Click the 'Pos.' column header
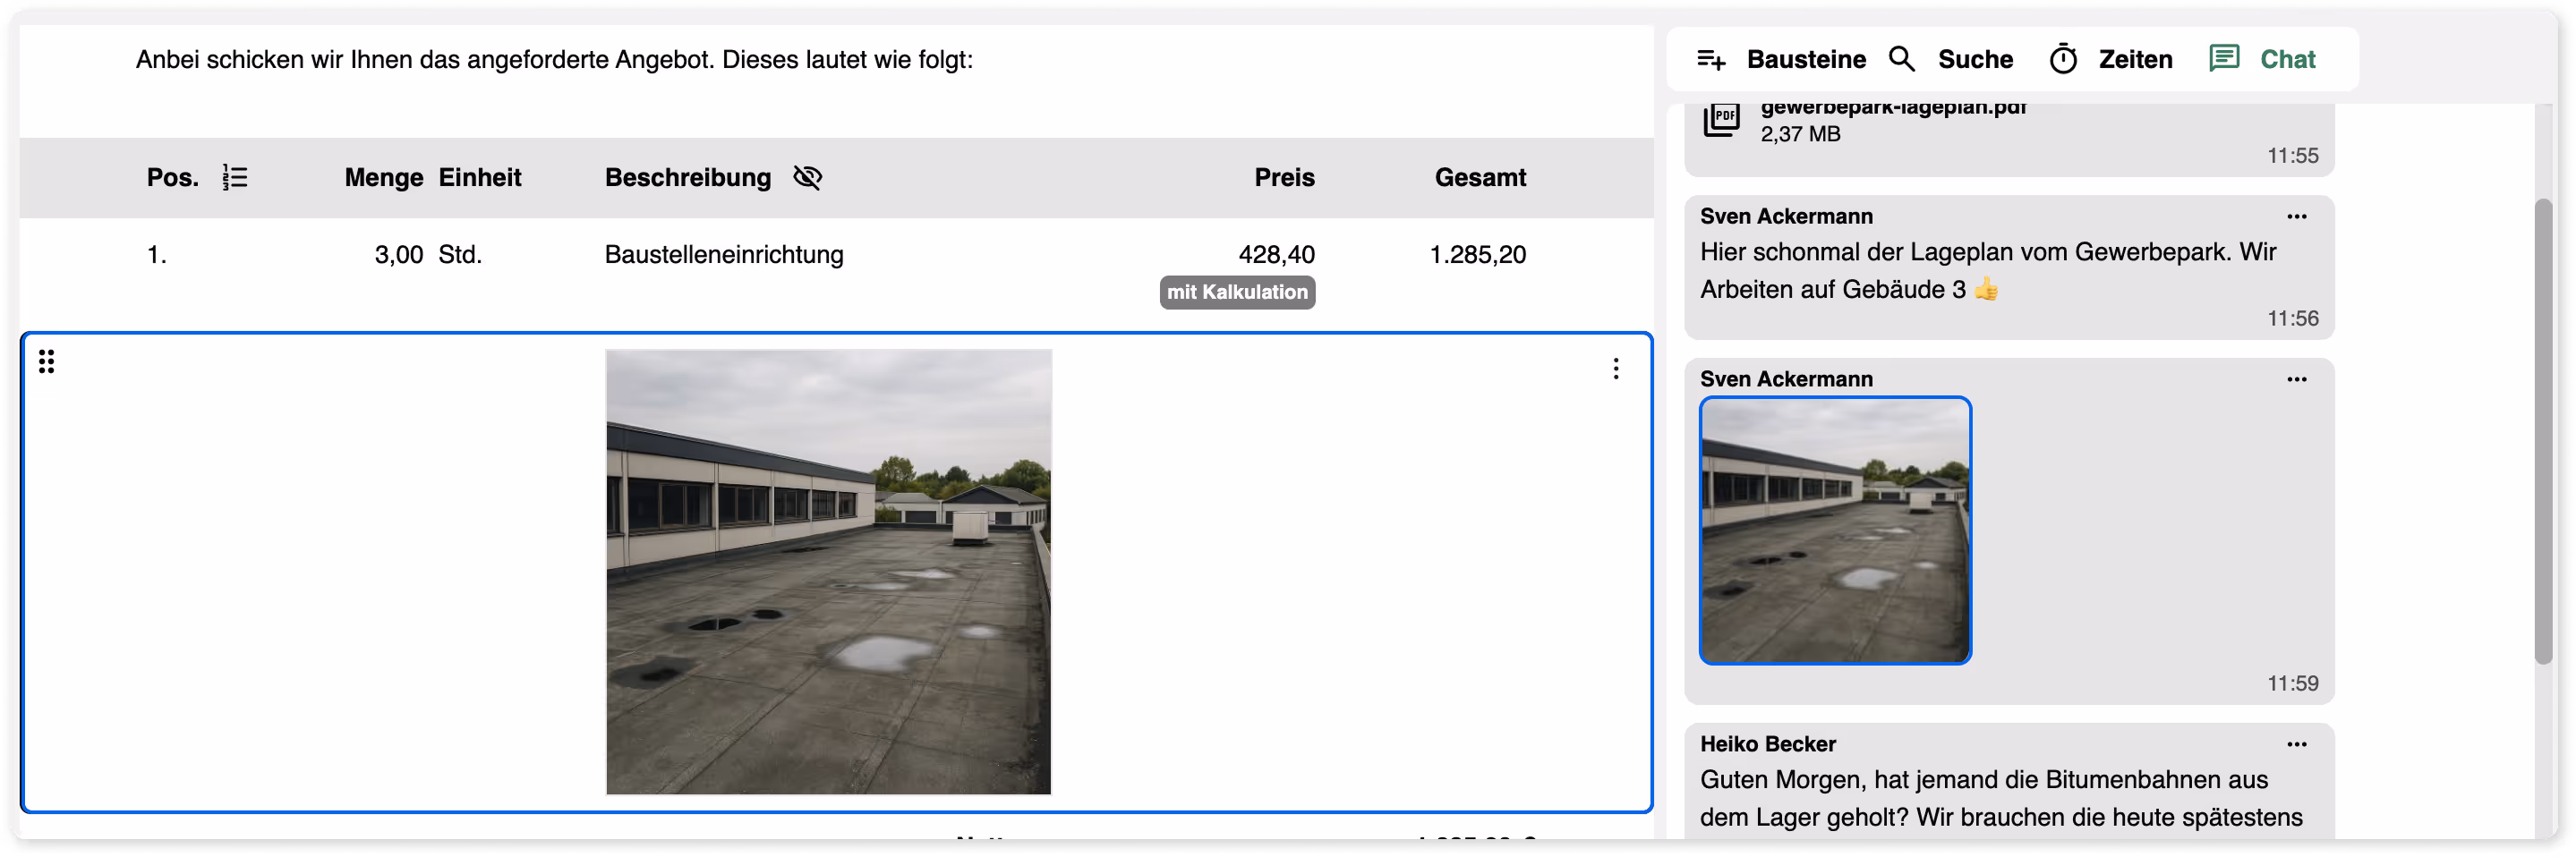Viewport: 2576px width, 857px height. 172,177
